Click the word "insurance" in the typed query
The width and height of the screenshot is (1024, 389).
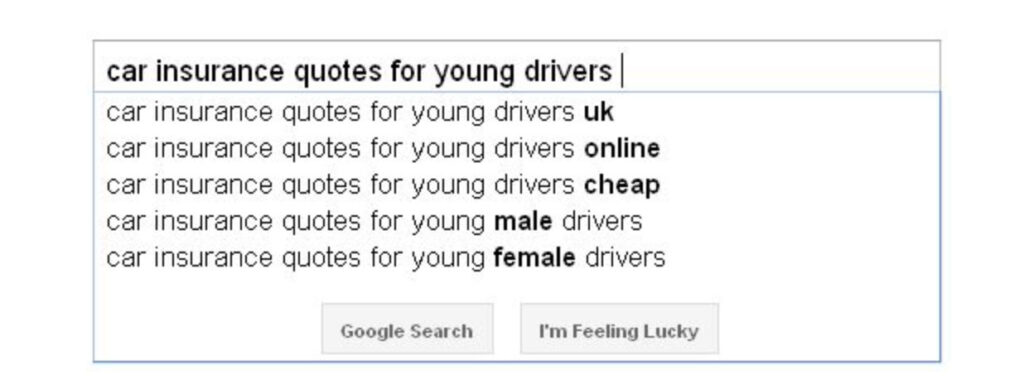coord(220,72)
